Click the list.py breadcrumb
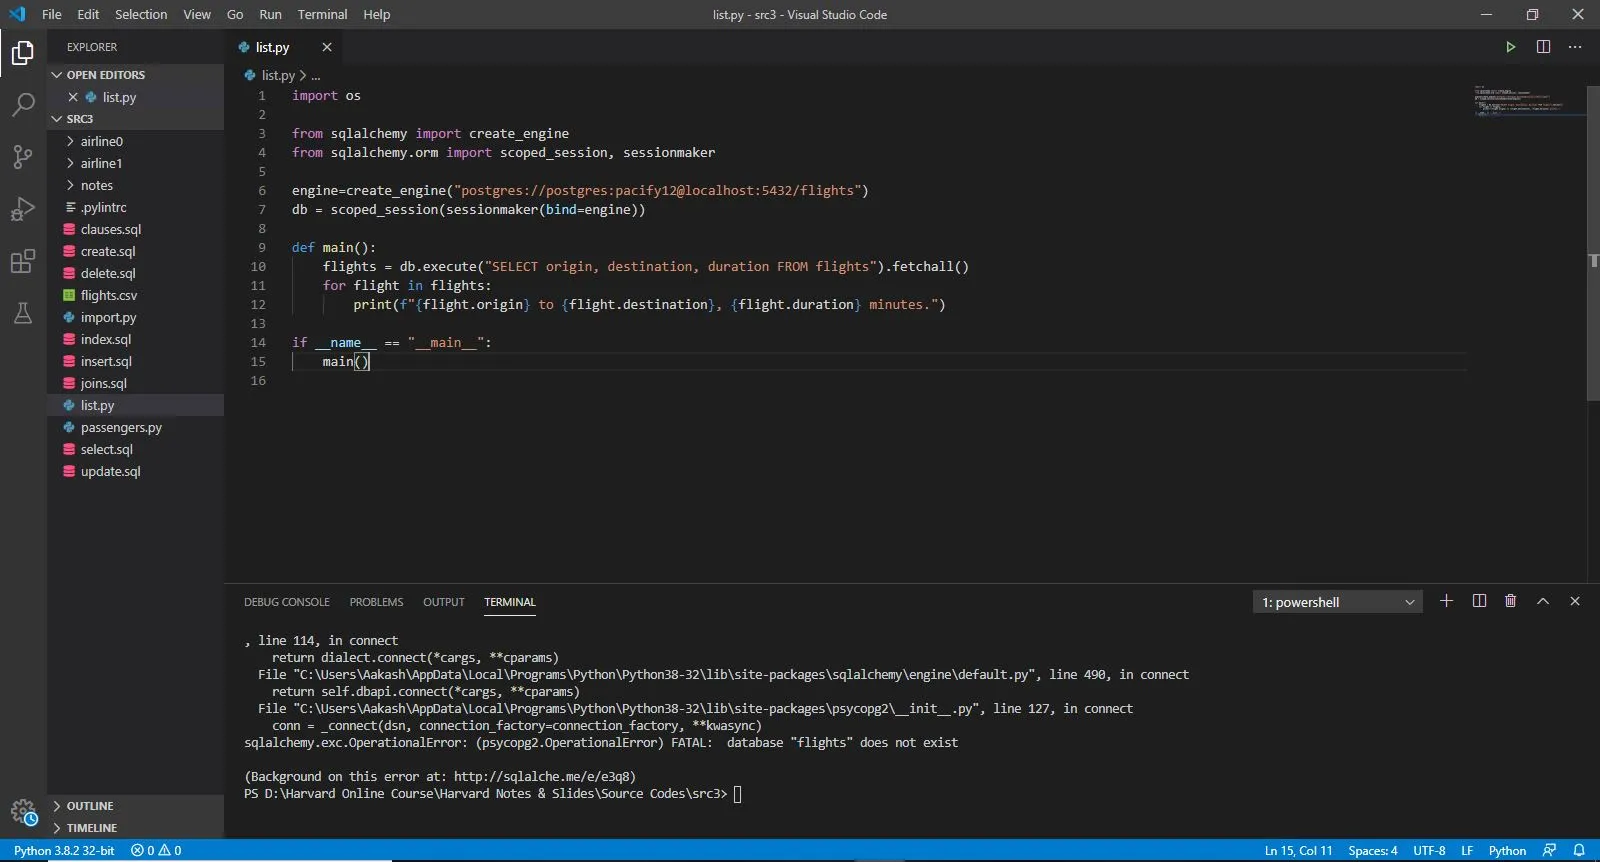1600x862 pixels. click(278, 75)
